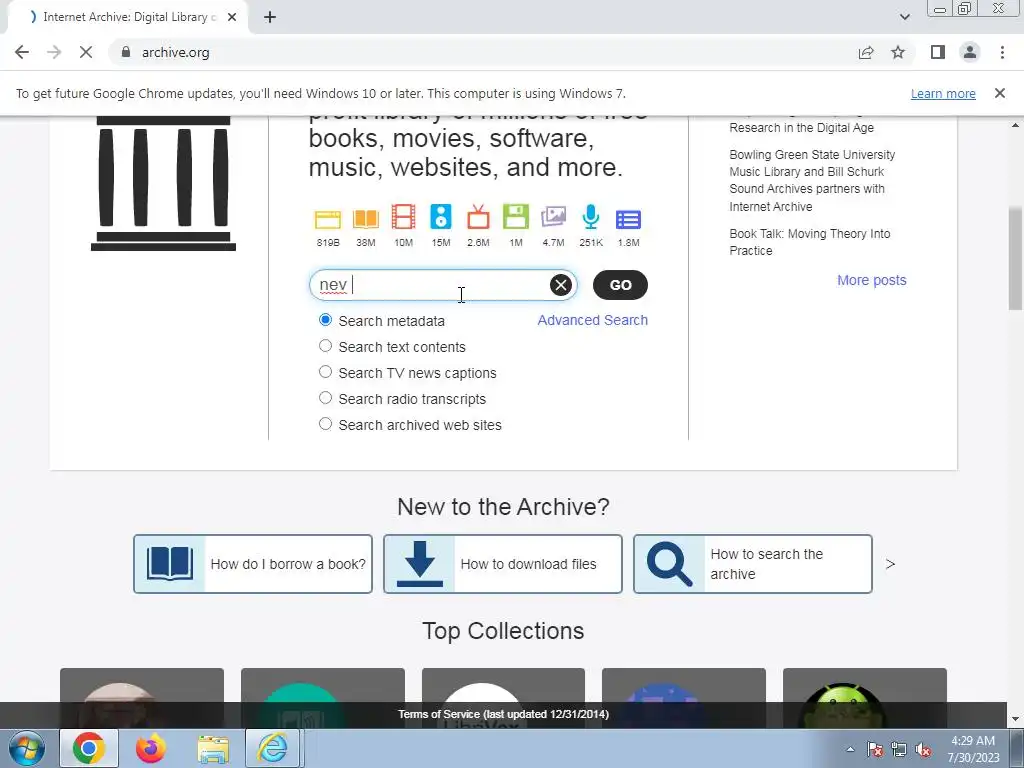1024x768 pixels.
Task: Open a new tab with the plus icon
Action: [x=270, y=18]
